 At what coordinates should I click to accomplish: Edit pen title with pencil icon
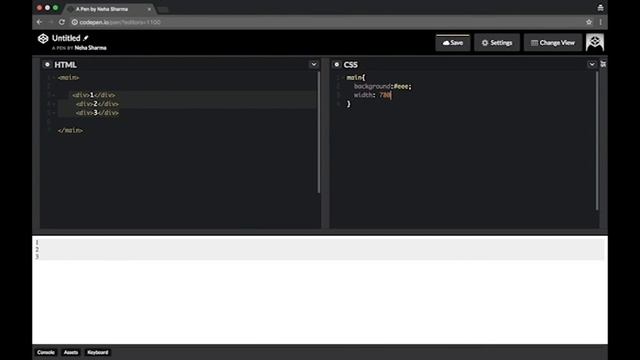tap(86, 38)
